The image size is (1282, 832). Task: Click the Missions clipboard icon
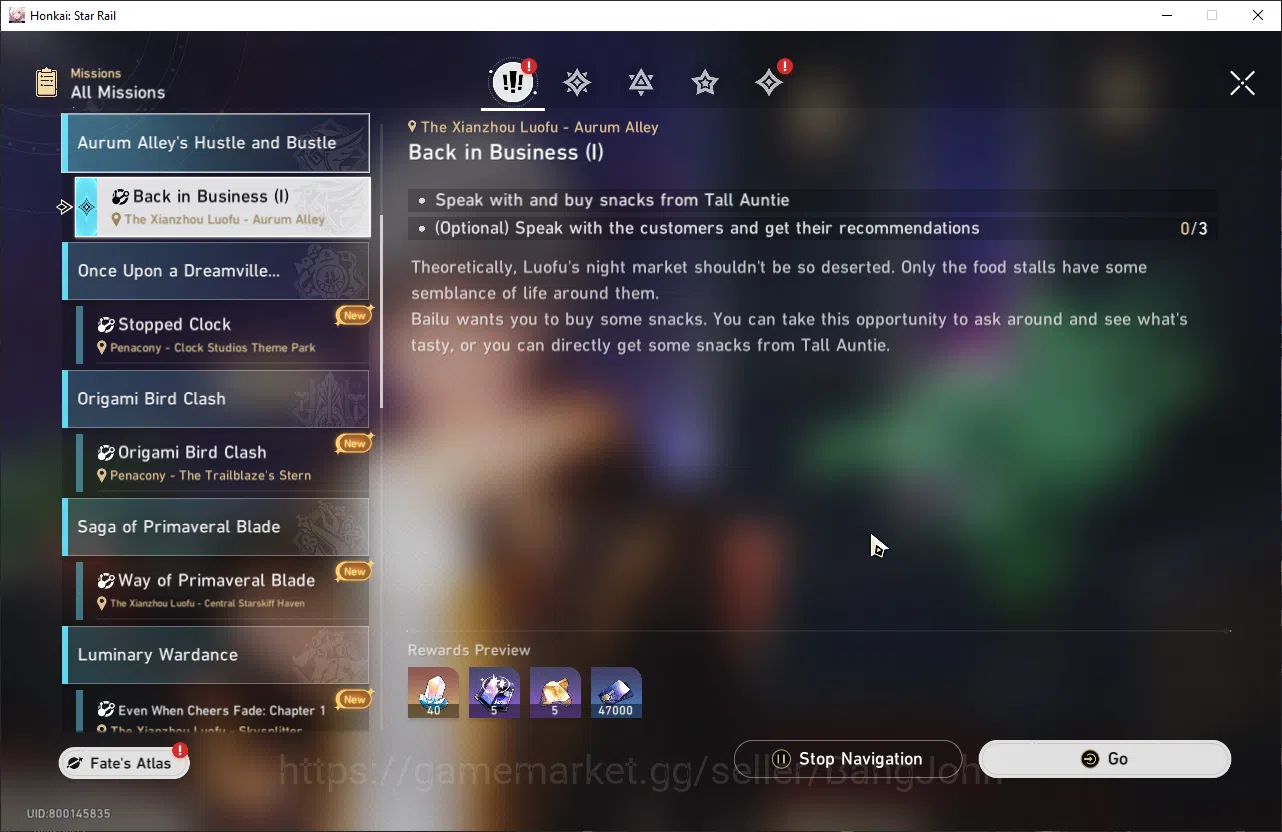coord(46,82)
